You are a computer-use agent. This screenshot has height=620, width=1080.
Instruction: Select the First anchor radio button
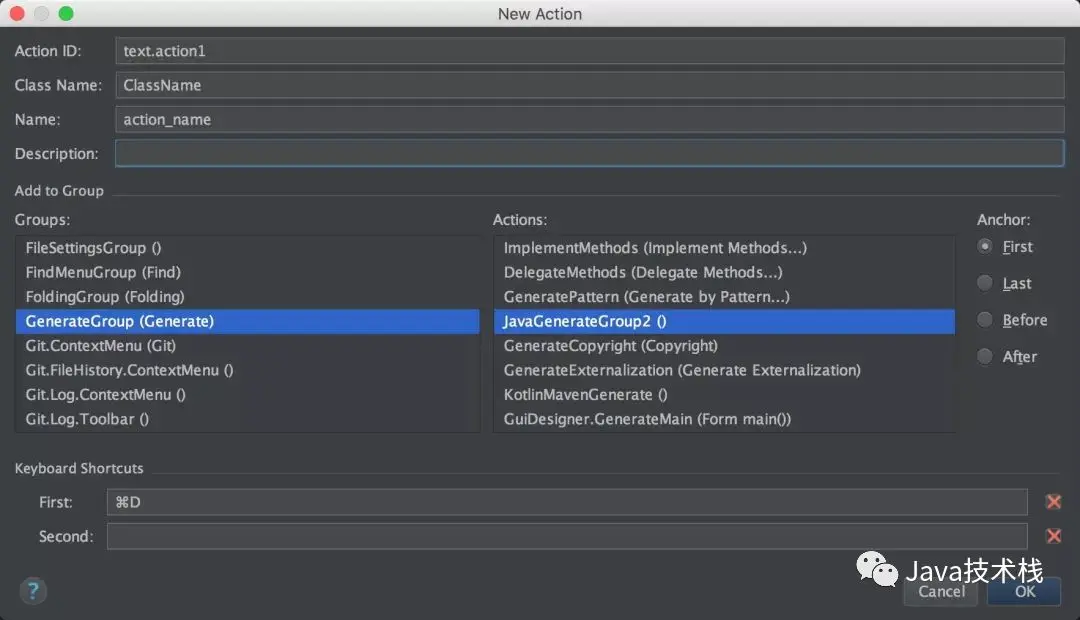(986, 247)
